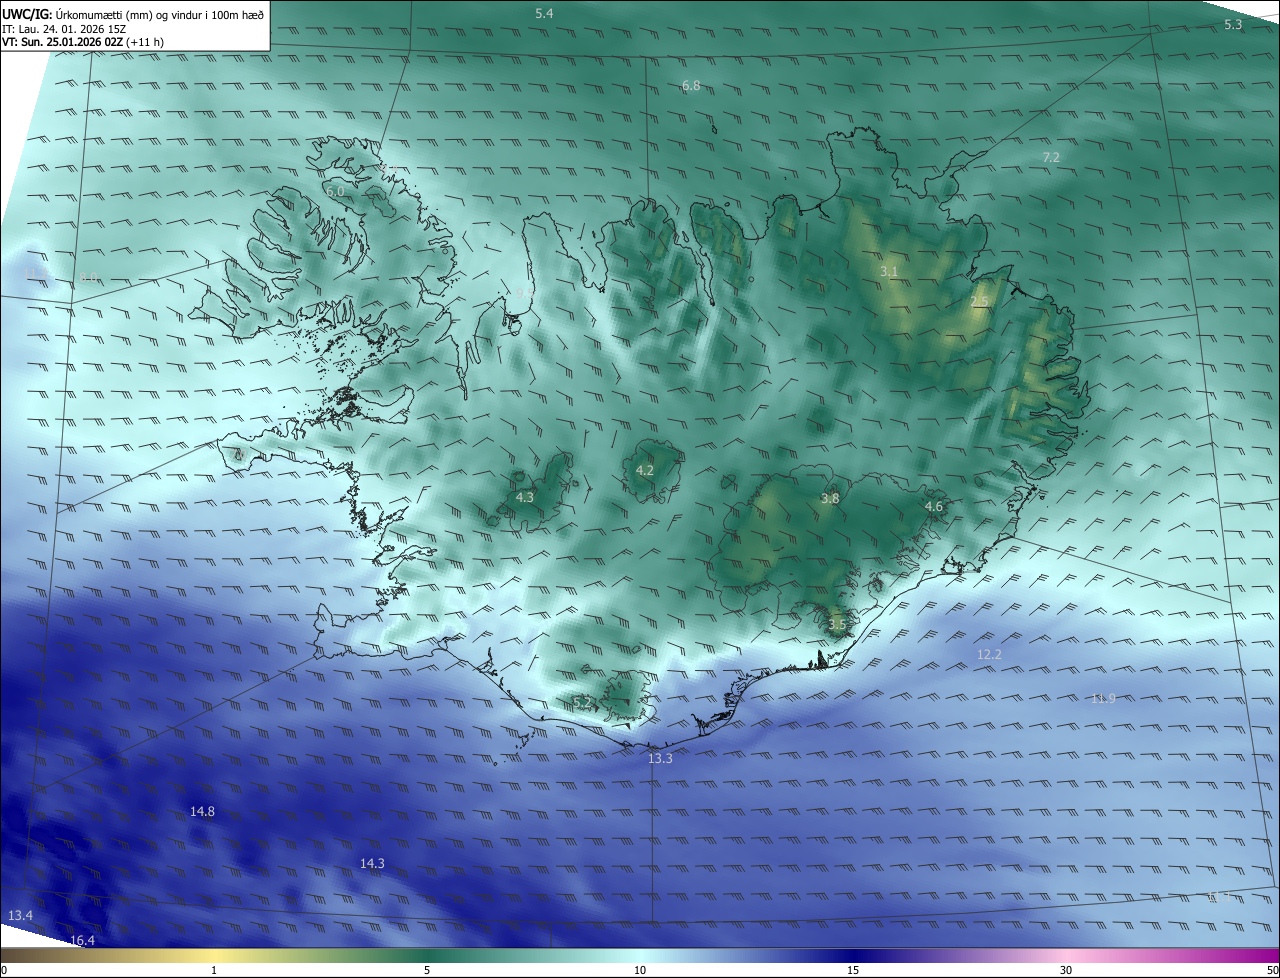Select the 14.3 value in the southwest sea
1280x978 pixels.
(x=372, y=863)
